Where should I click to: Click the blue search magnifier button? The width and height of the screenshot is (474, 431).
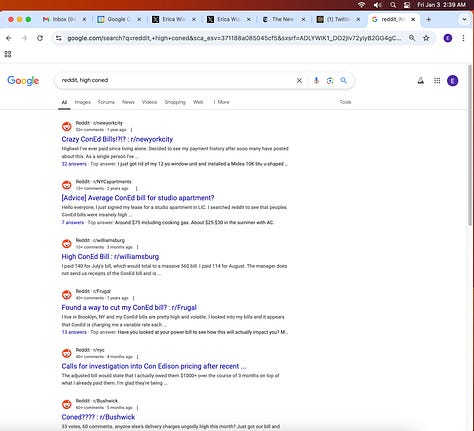(344, 80)
